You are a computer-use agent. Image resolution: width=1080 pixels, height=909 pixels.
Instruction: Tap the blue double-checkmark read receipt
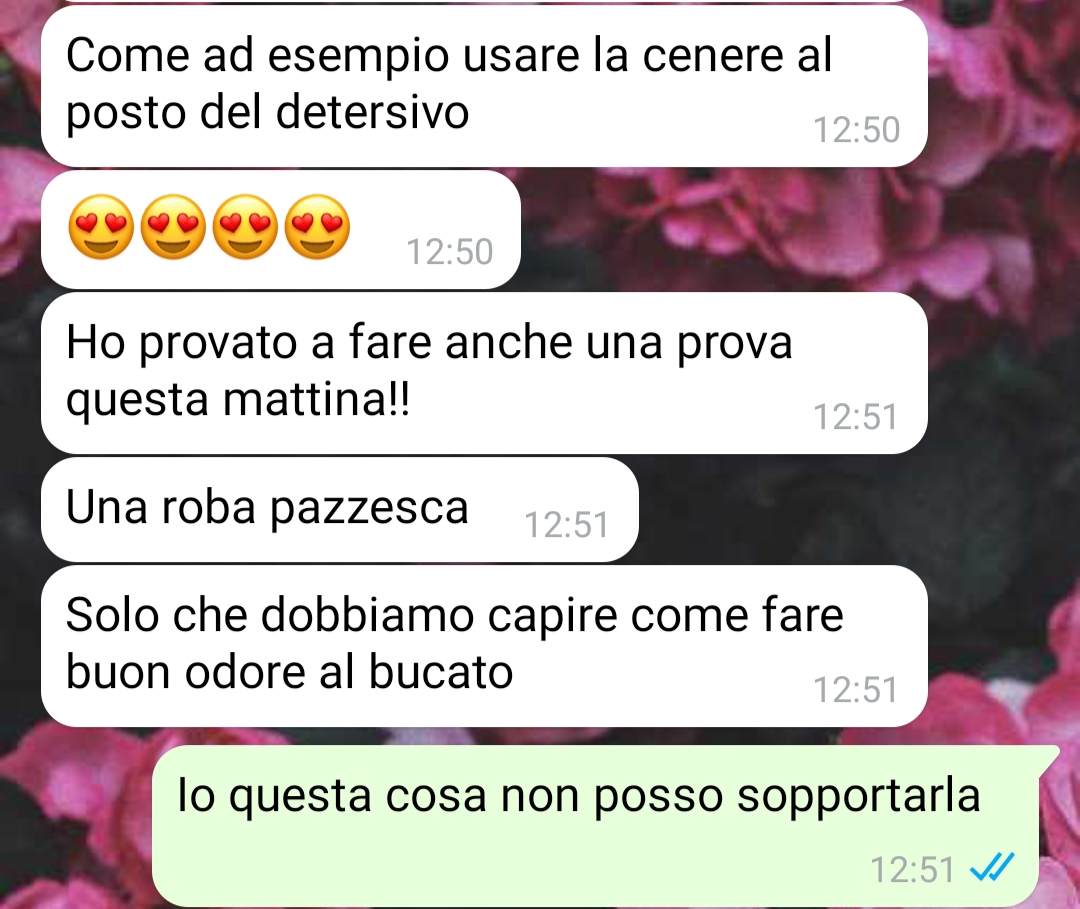[992, 868]
